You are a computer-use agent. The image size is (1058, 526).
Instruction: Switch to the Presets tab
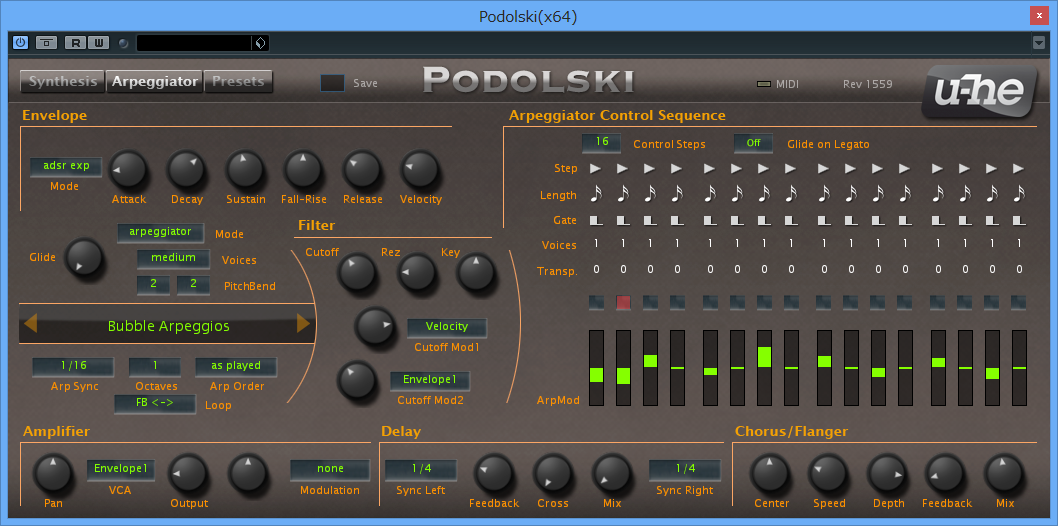(x=238, y=82)
